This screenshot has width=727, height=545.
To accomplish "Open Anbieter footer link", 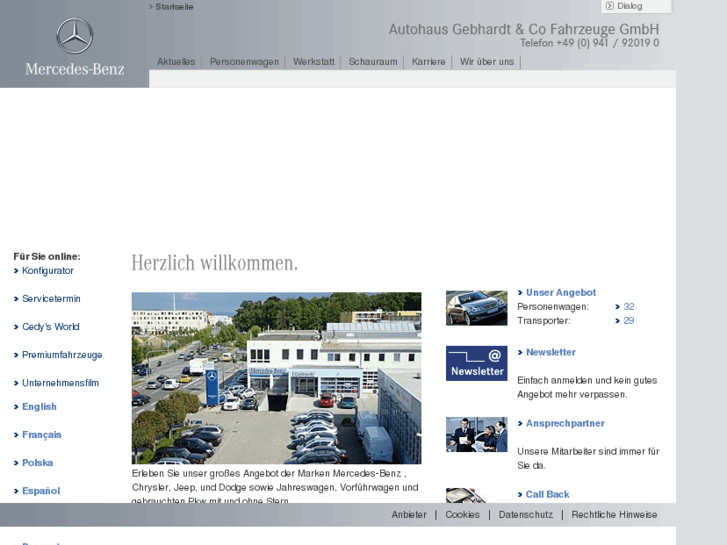I will coord(409,515).
